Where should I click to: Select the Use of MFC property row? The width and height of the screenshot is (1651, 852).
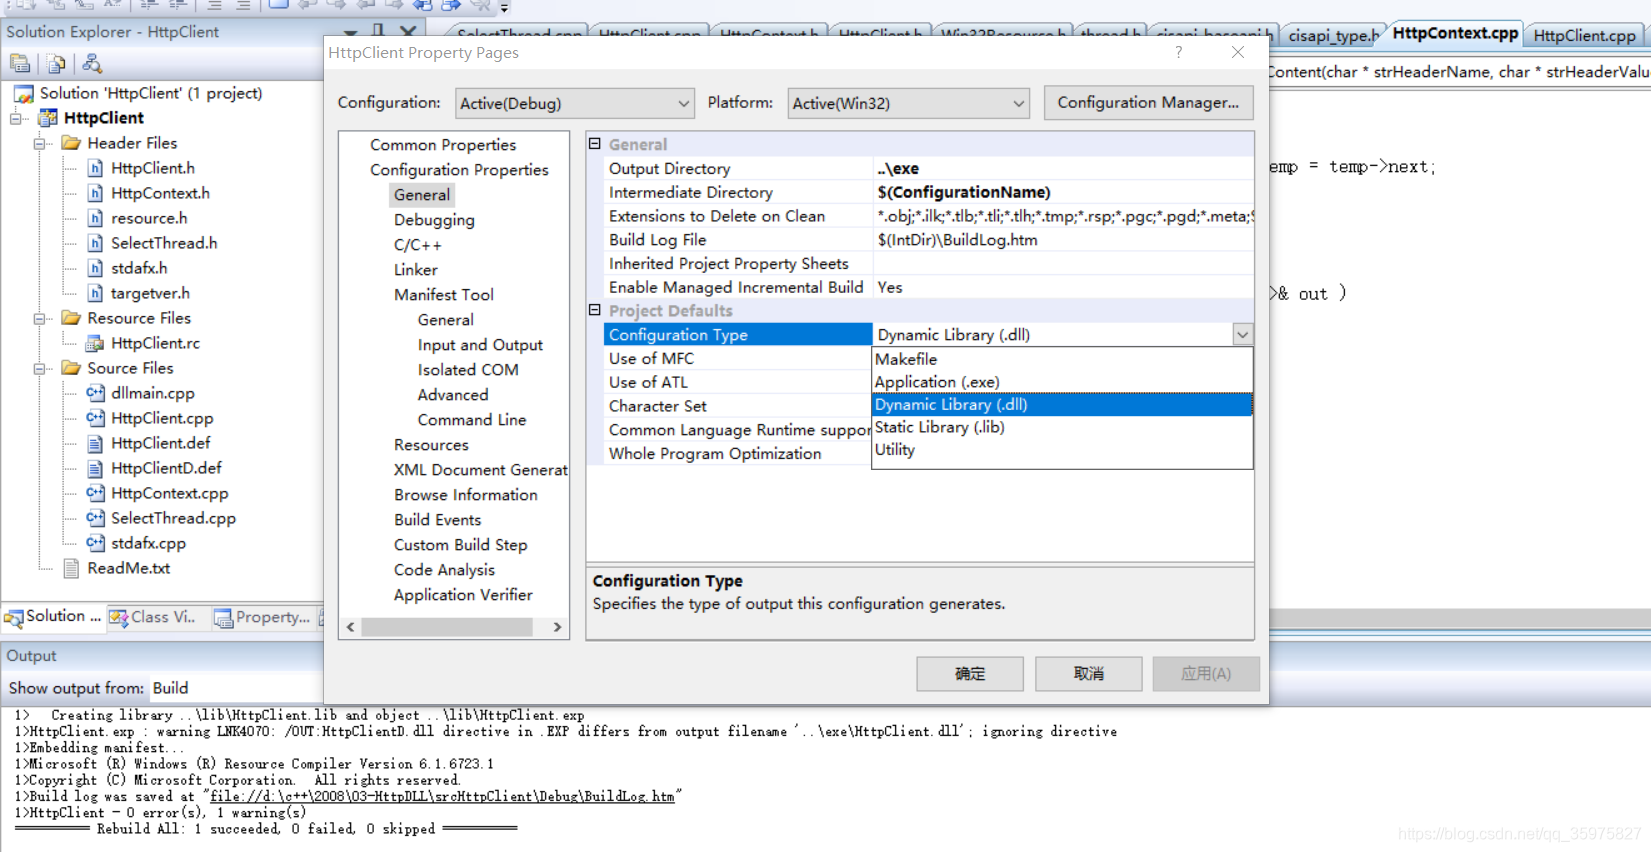(738, 358)
